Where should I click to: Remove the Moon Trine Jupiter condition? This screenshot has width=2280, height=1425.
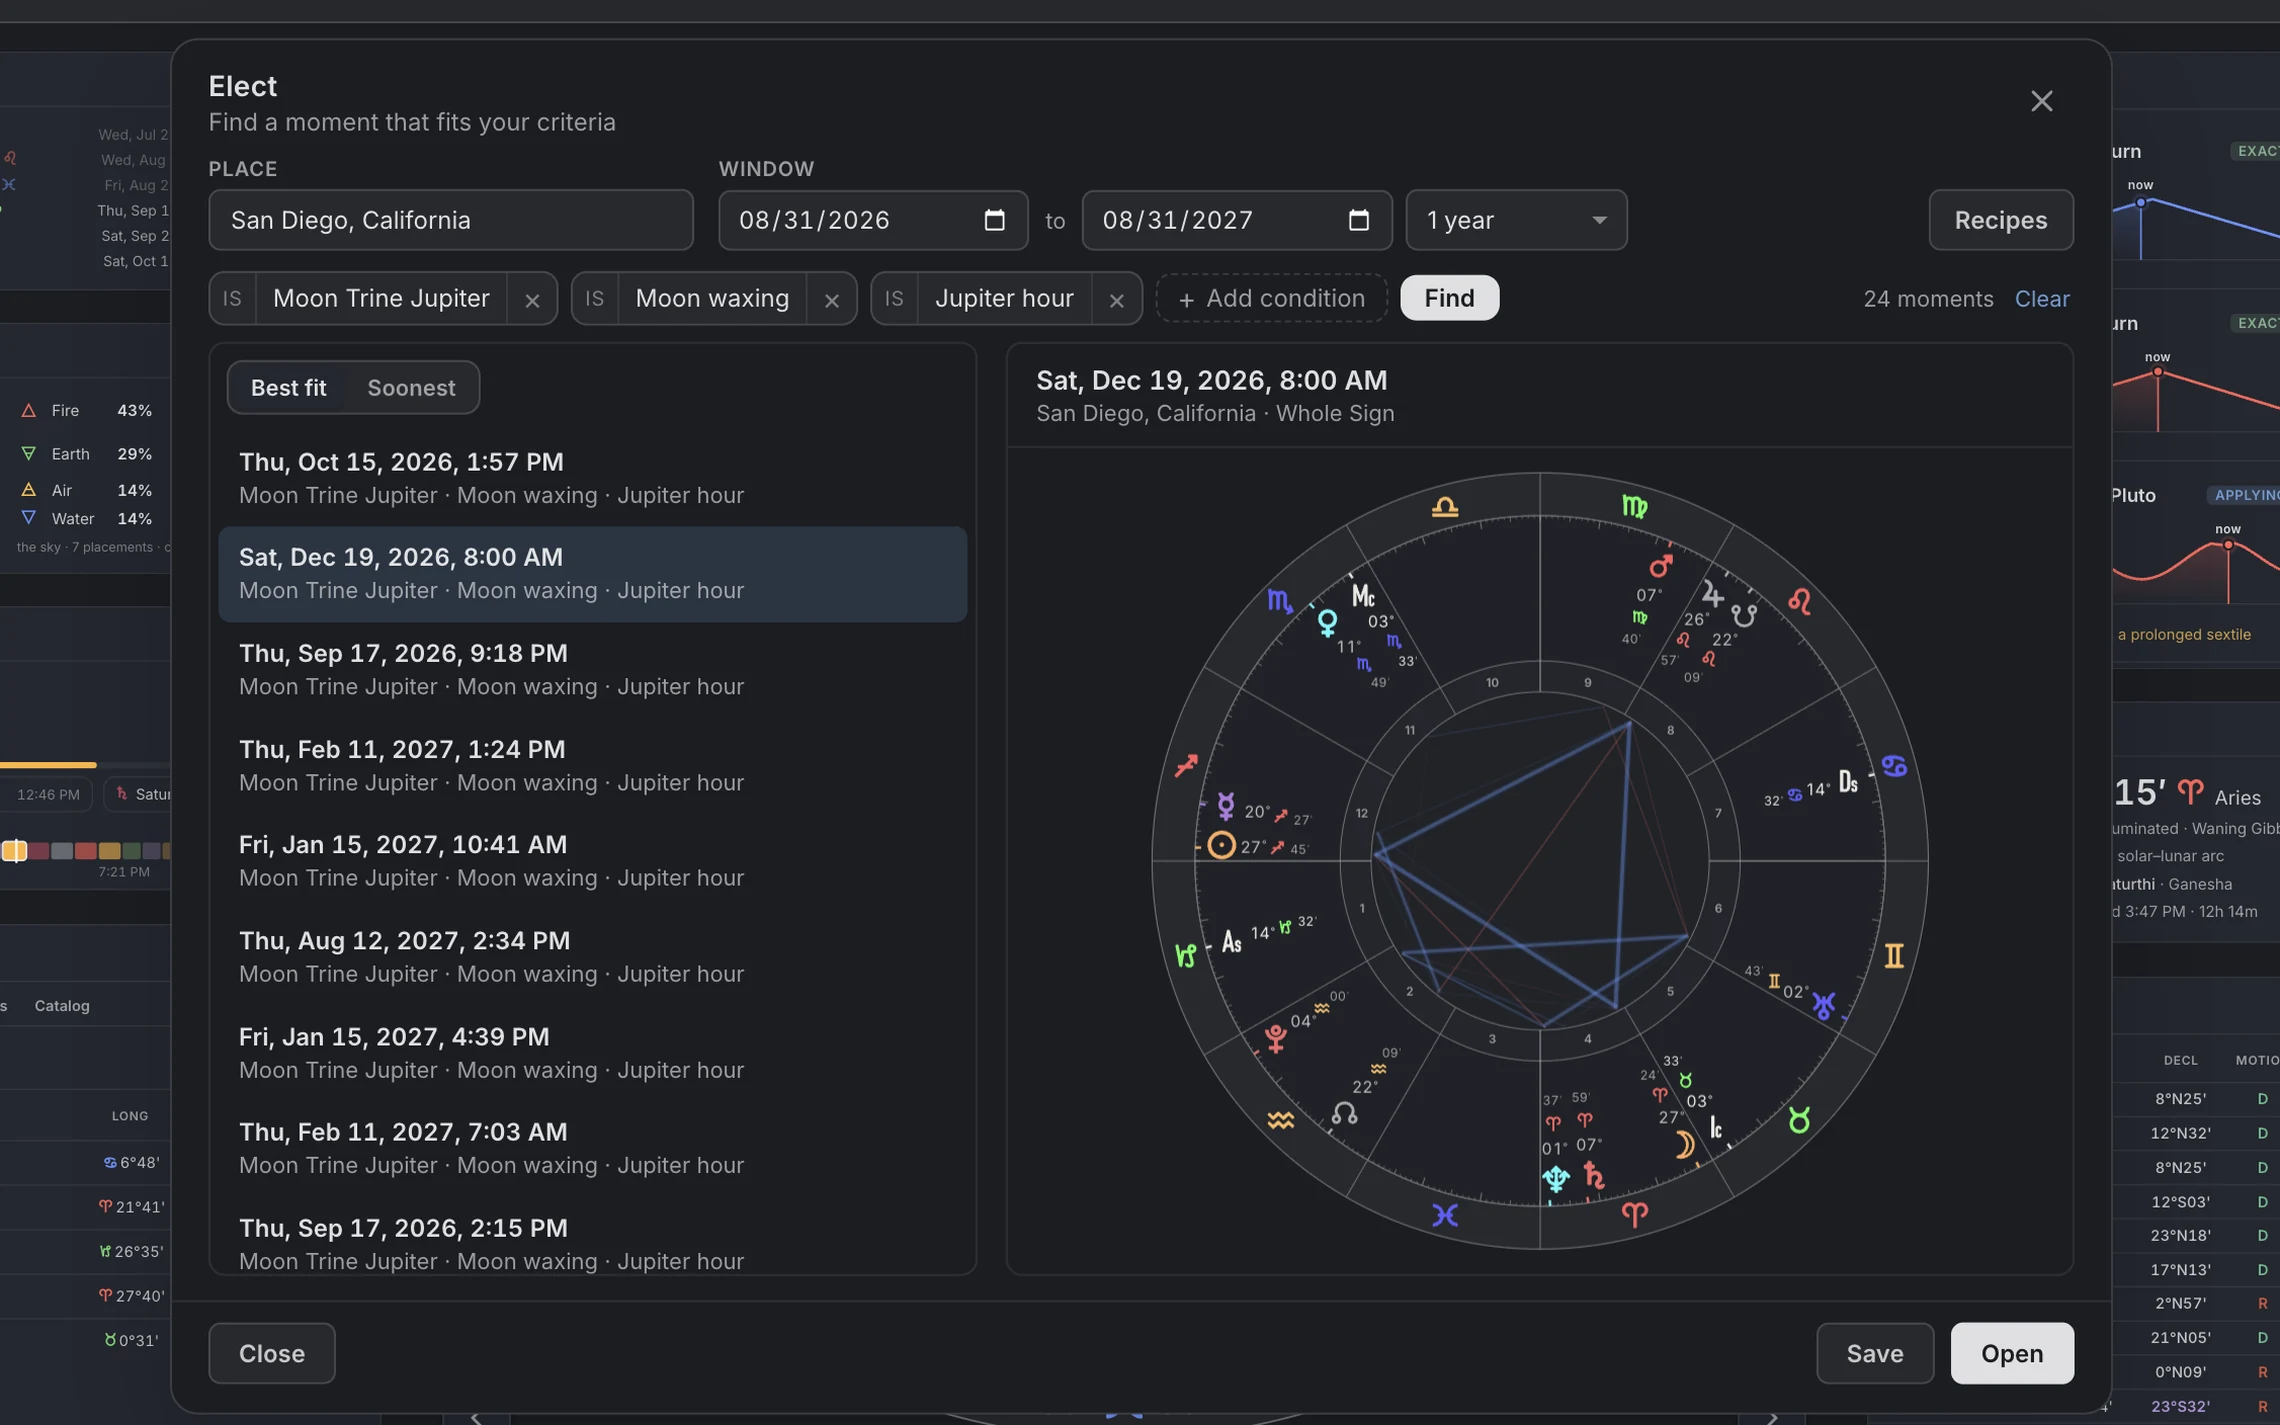[x=532, y=299]
